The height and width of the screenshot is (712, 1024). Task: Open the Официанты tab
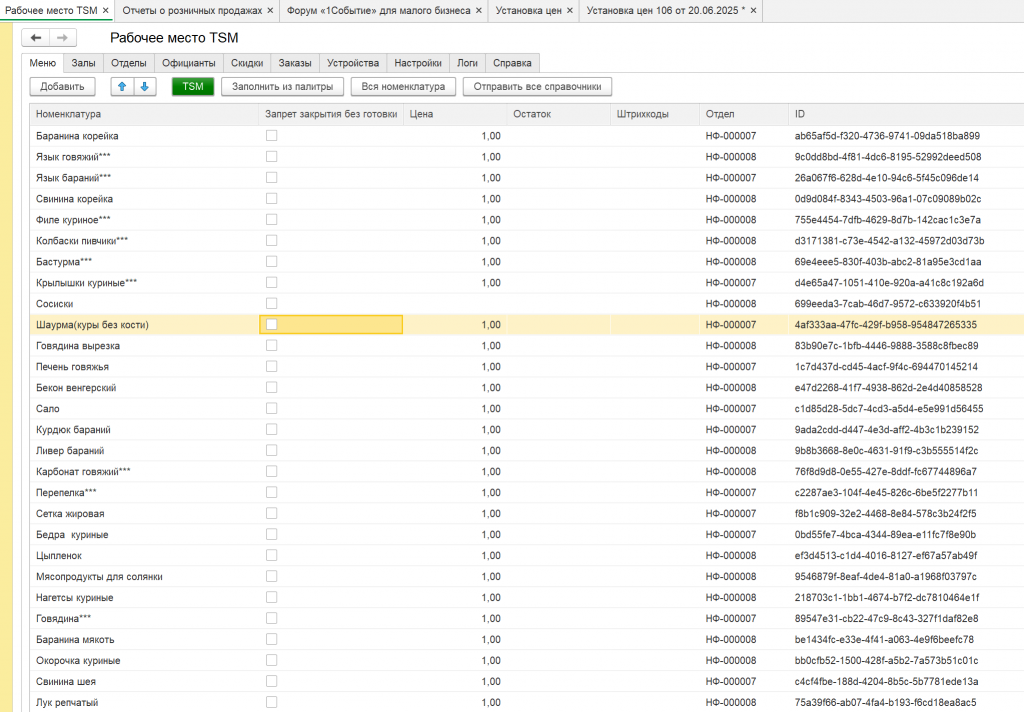(189, 63)
